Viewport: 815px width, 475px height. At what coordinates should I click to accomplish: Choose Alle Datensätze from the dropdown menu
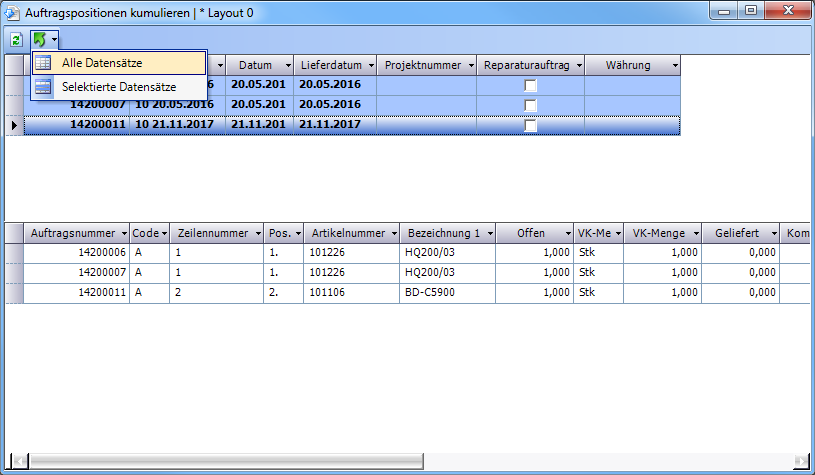pos(102,63)
